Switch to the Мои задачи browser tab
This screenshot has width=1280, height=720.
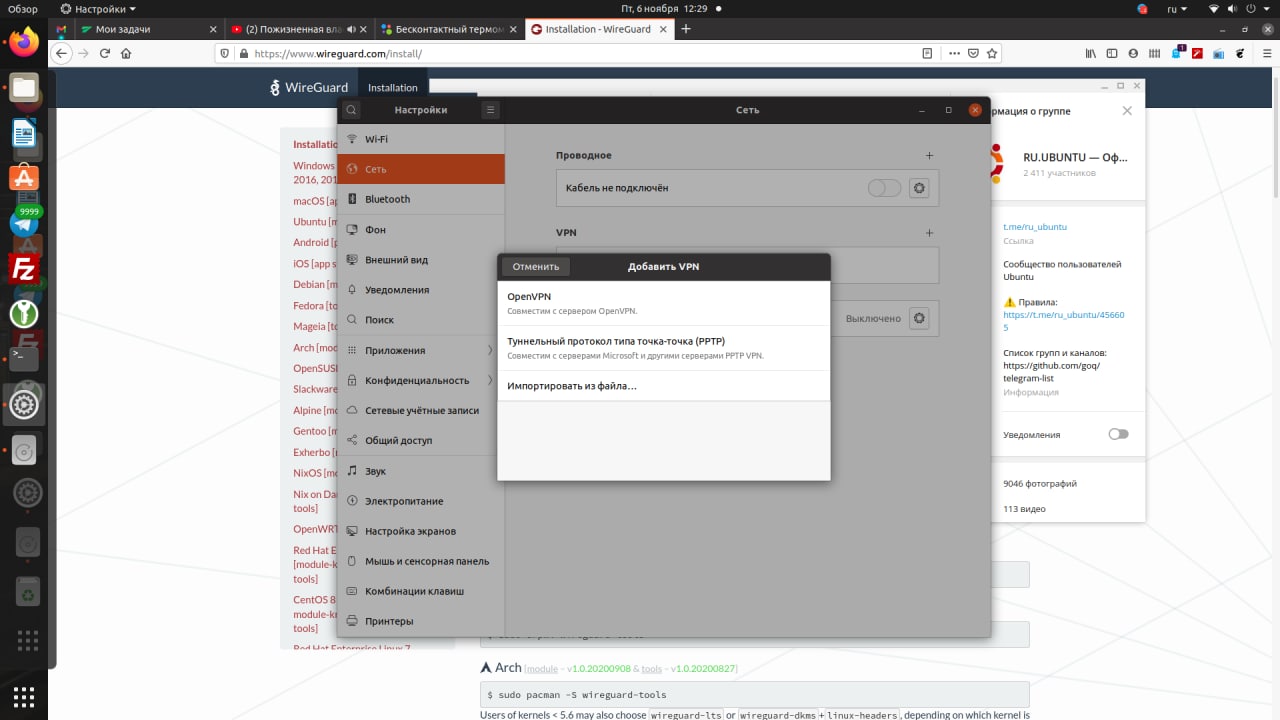pos(148,29)
